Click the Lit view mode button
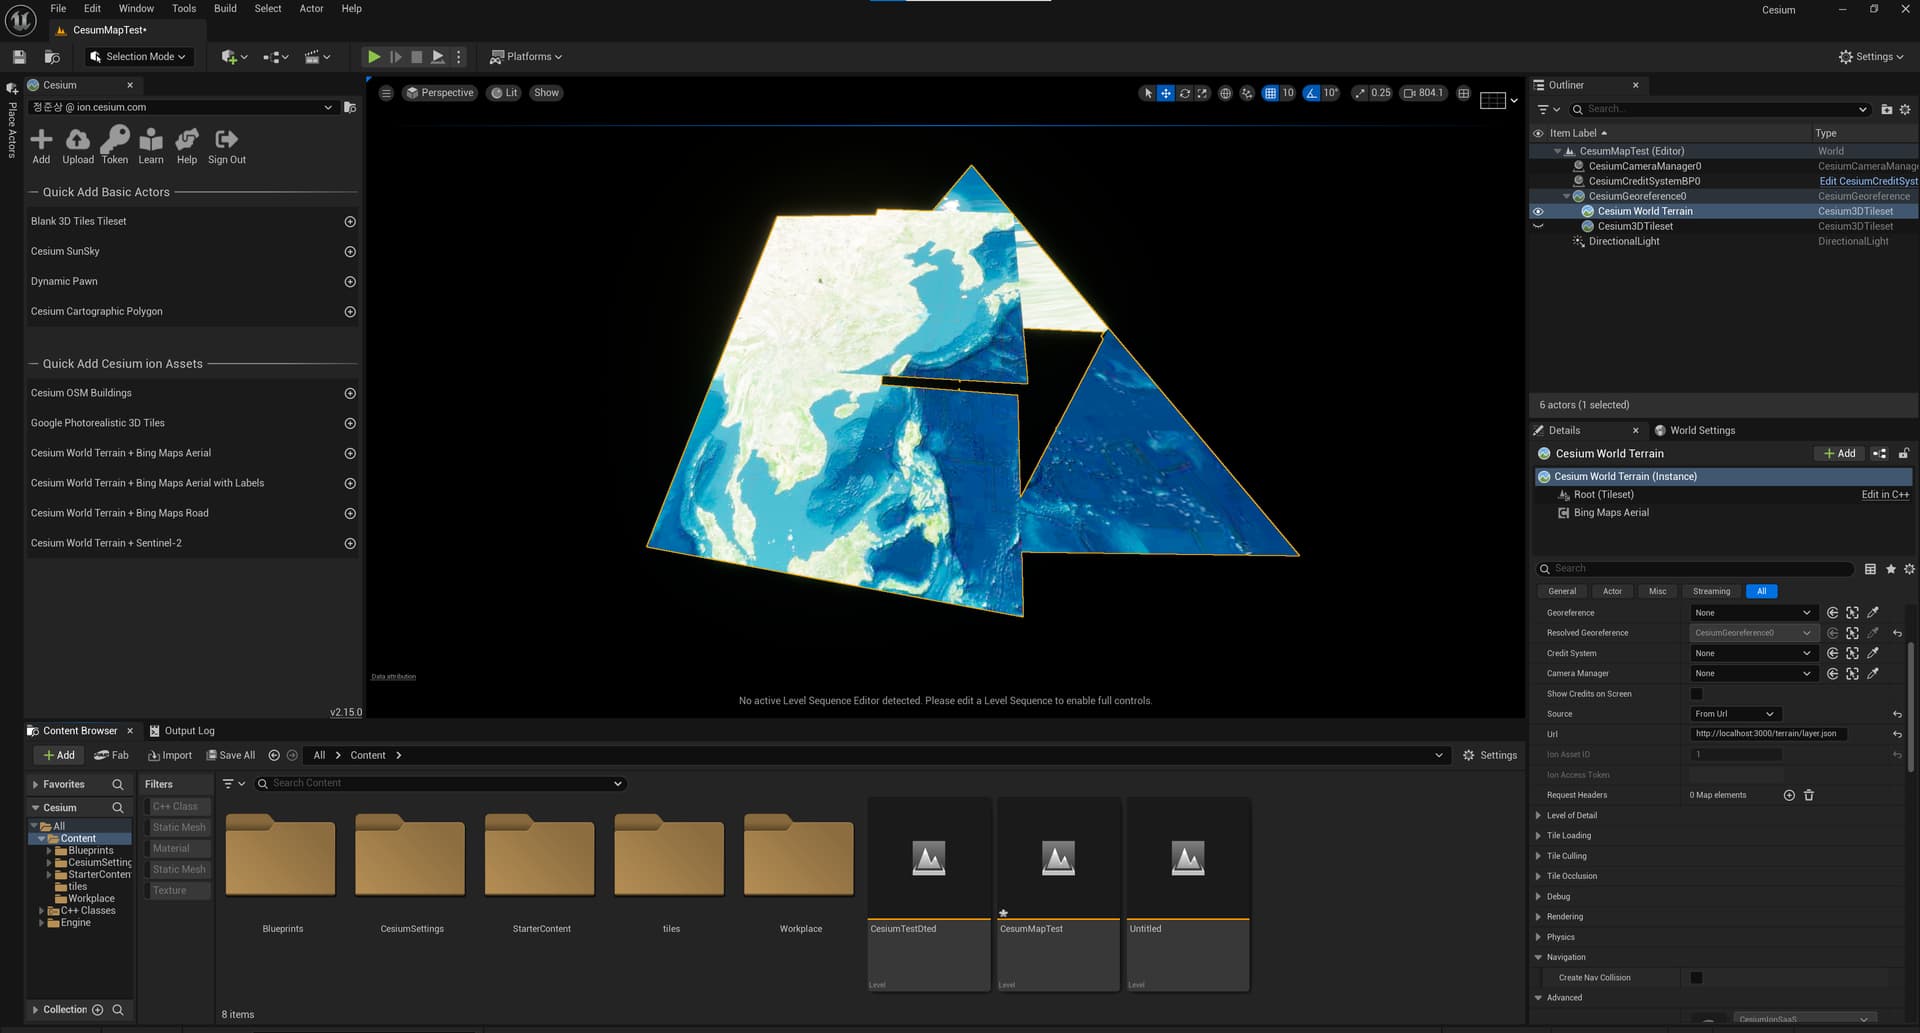1920x1033 pixels. (x=504, y=93)
